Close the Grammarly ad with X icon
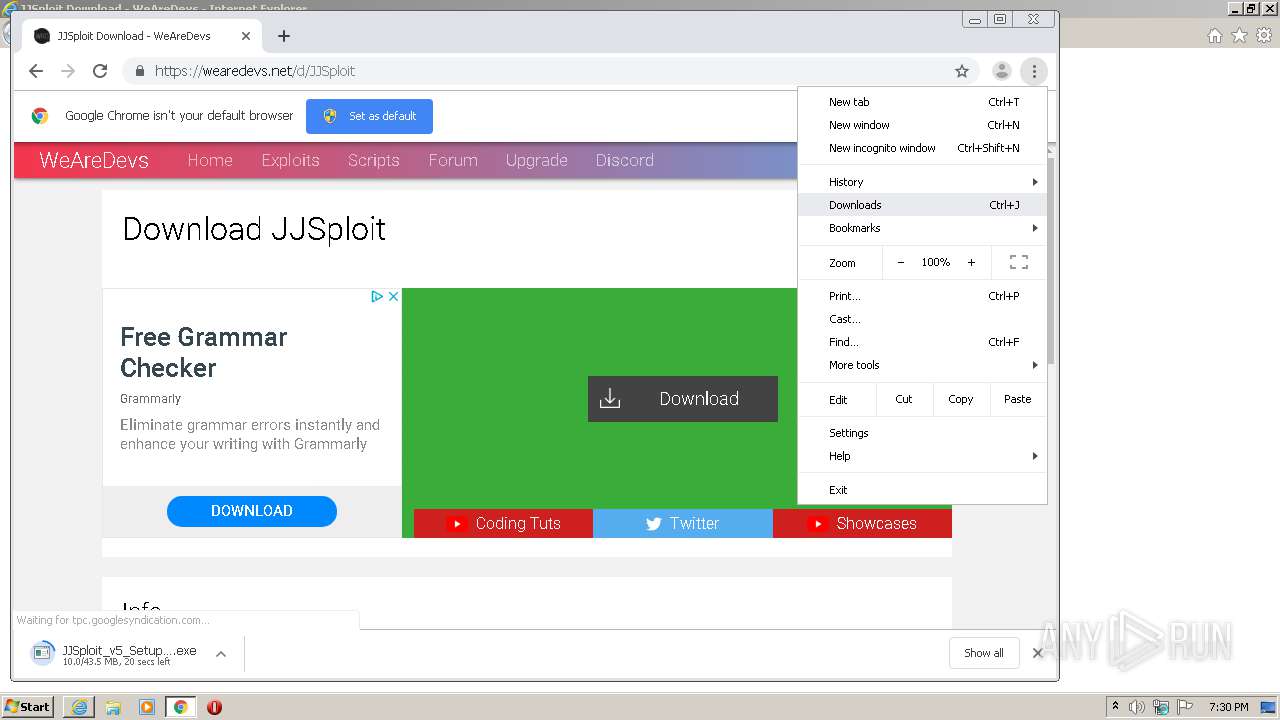 pyautogui.click(x=393, y=296)
